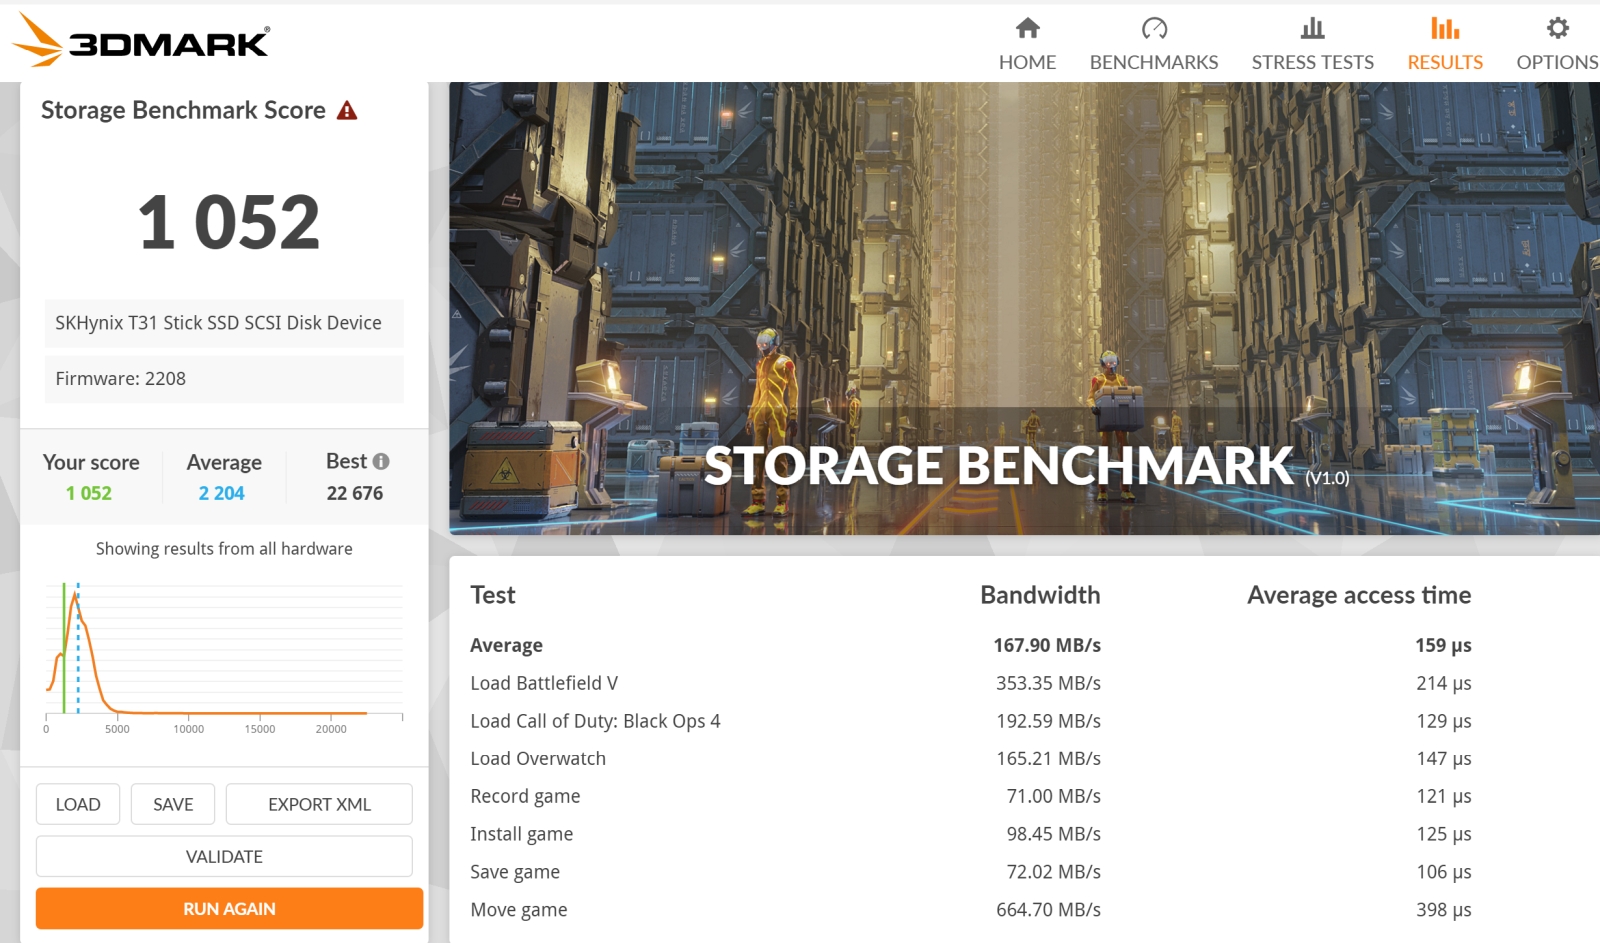Click the Home house icon

pos(1027,28)
